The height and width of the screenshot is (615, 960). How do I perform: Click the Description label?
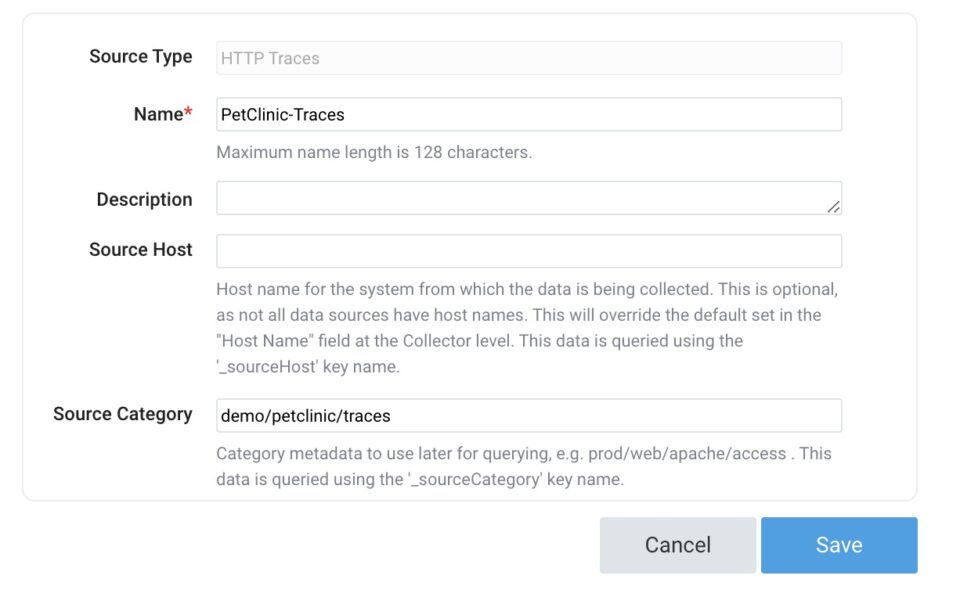point(144,200)
